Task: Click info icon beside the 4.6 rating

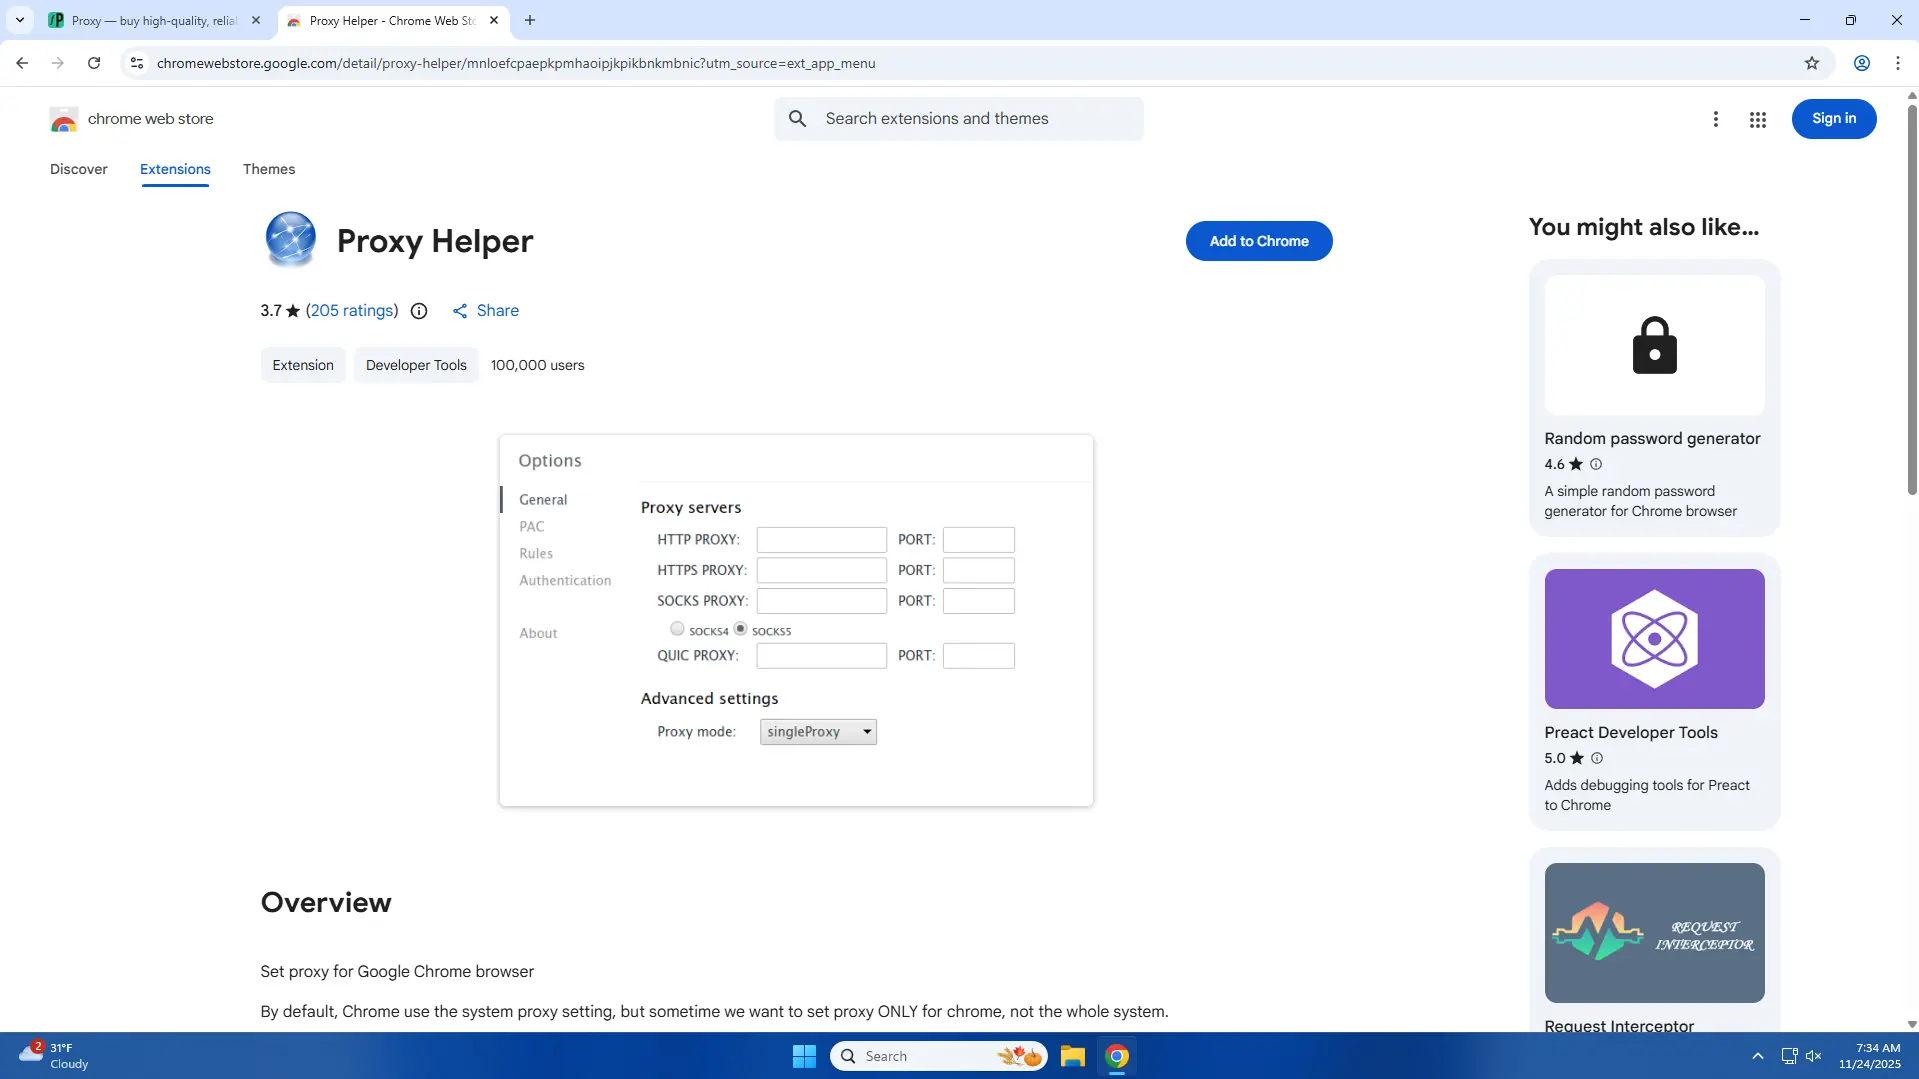Action: point(1596,464)
